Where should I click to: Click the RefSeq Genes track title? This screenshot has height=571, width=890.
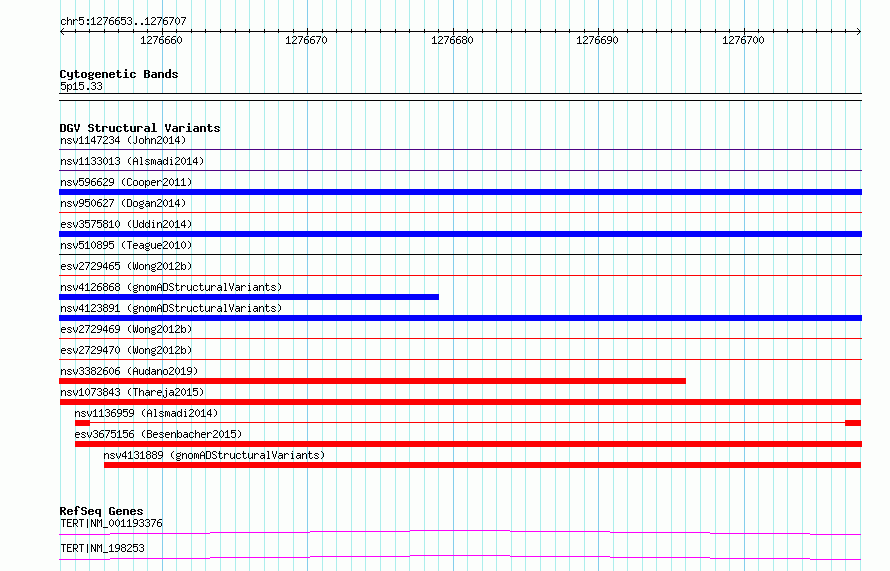[101, 511]
